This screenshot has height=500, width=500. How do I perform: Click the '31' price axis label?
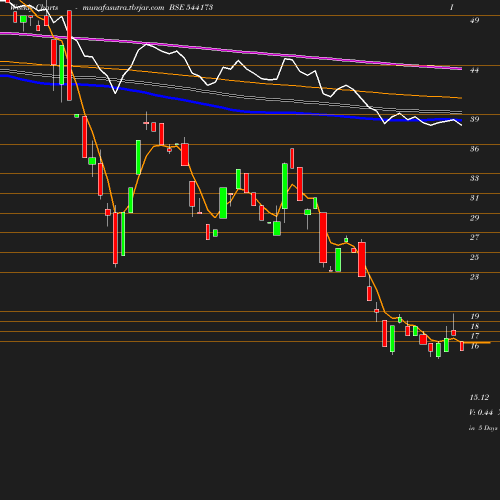474,198
